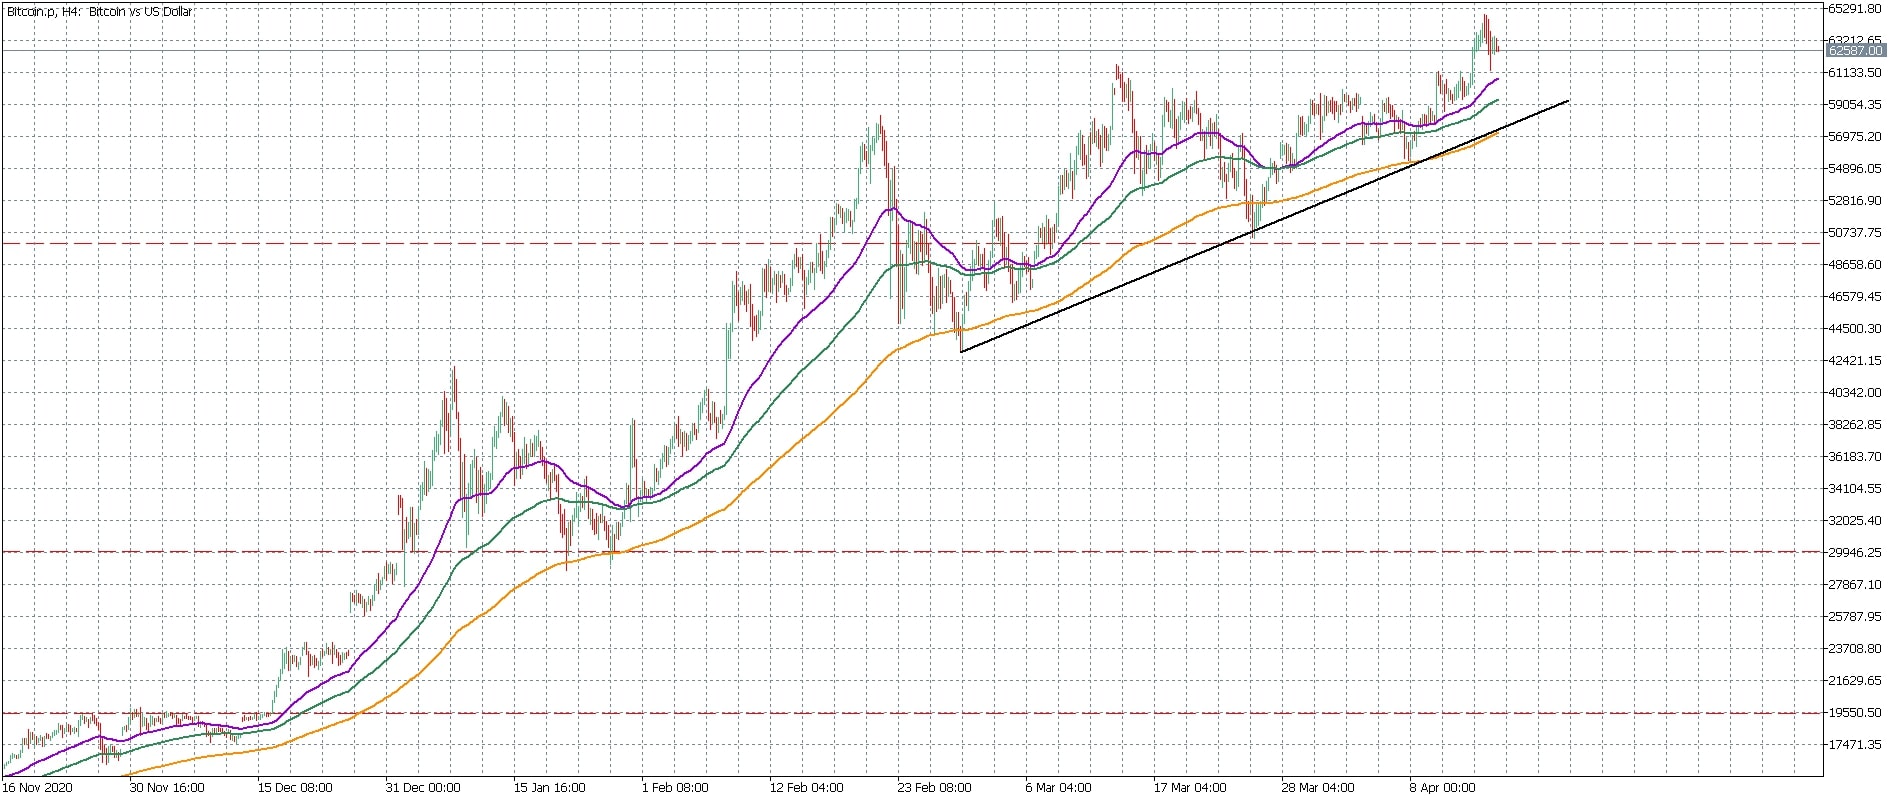Click the '15 Dec 08:00' date label
The image size is (1900, 800).
(295, 788)
